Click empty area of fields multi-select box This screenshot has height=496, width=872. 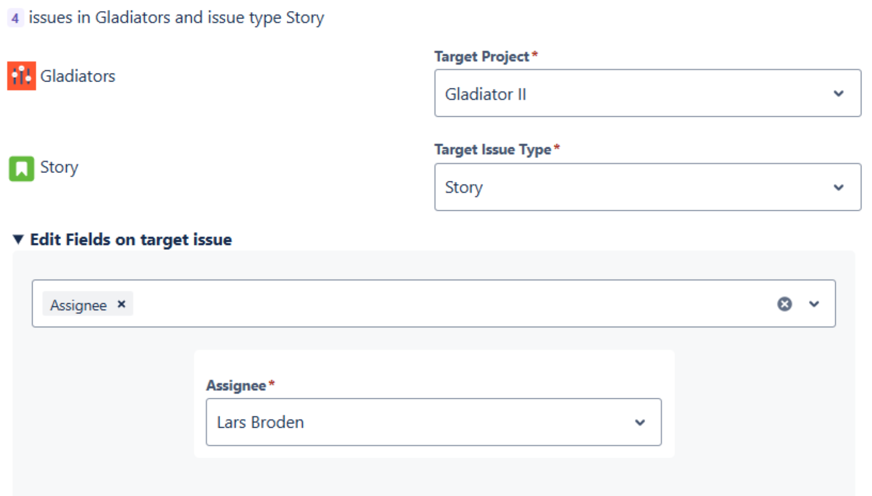tap(450, 304)
